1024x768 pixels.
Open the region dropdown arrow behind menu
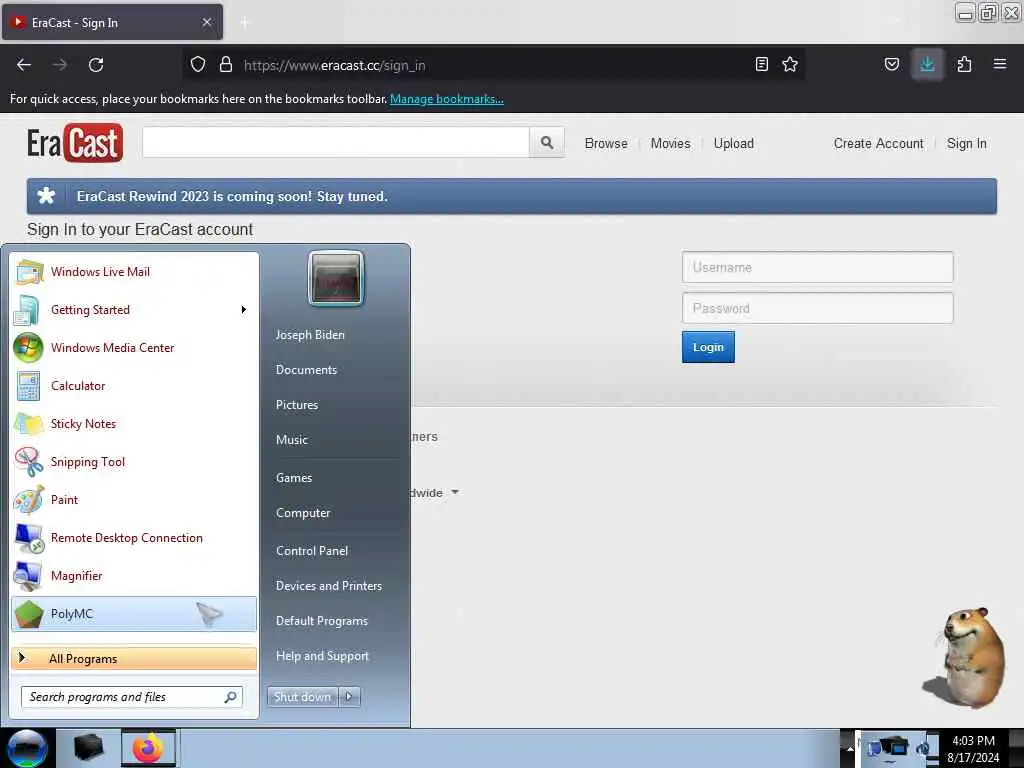(455, 492)
